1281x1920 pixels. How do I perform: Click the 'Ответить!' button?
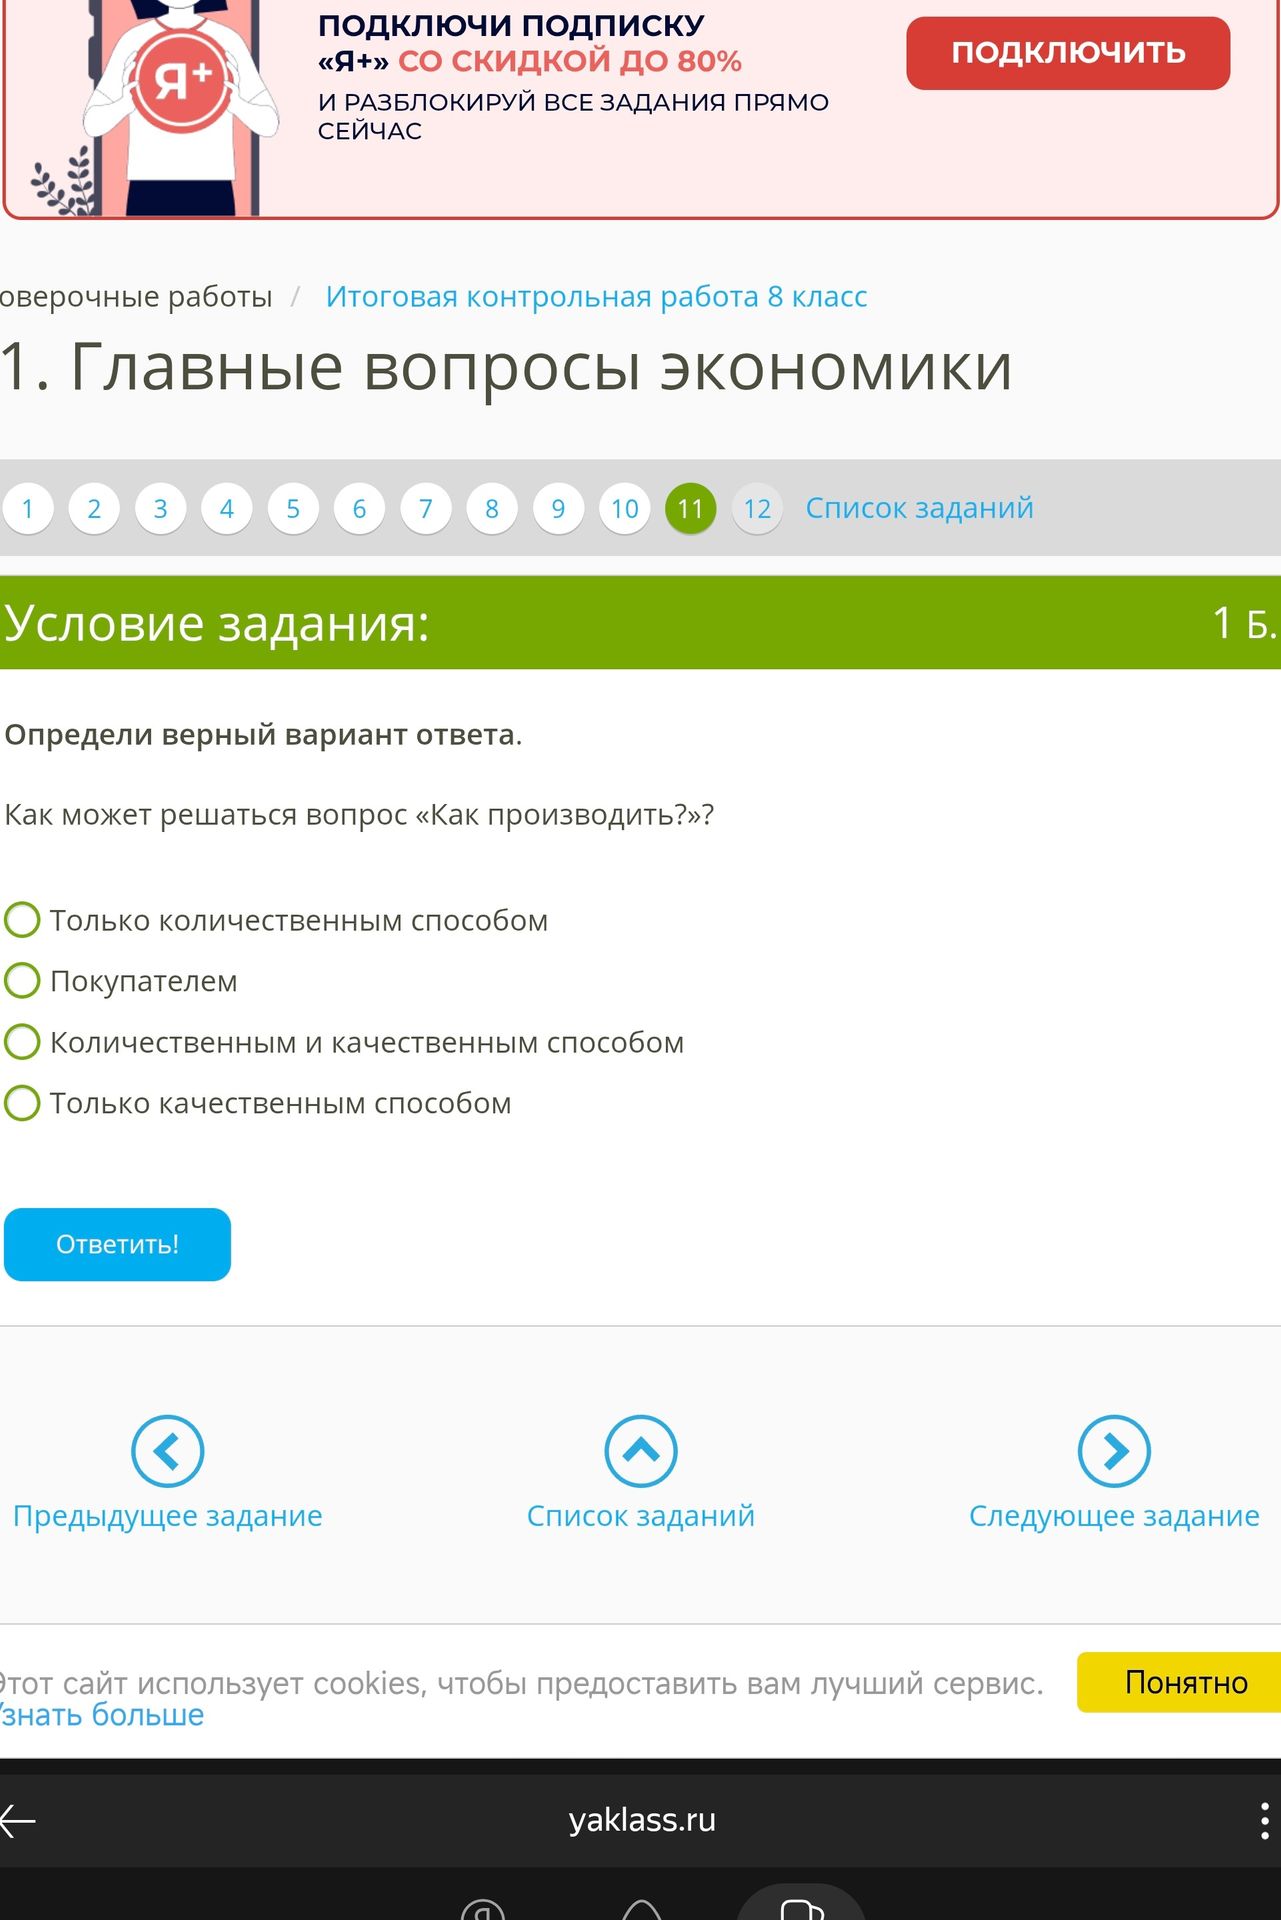117,1244
